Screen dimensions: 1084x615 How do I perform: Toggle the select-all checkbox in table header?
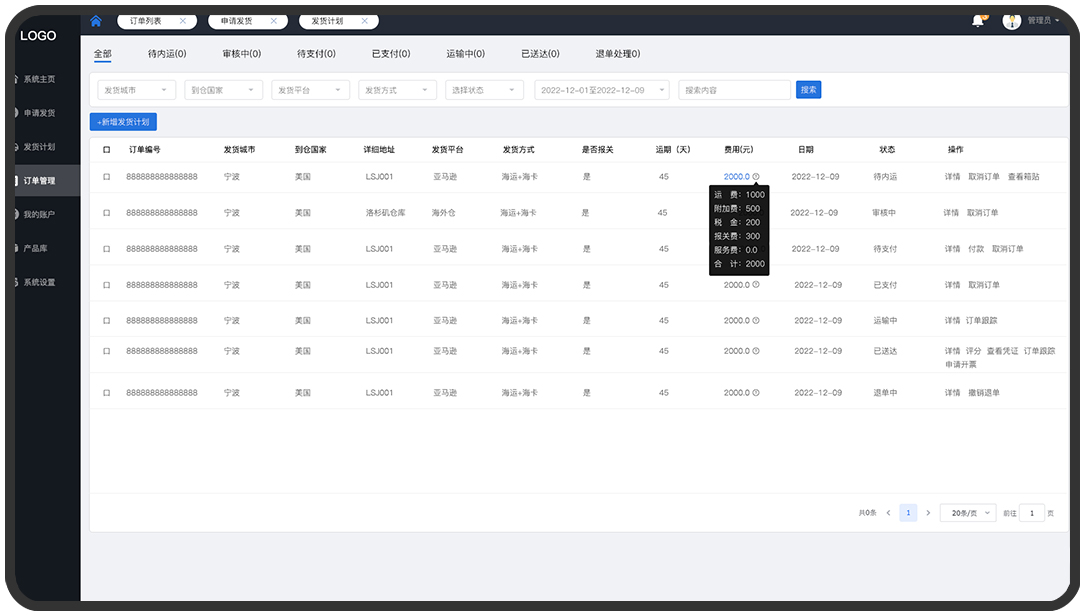(x=107, y=150)
